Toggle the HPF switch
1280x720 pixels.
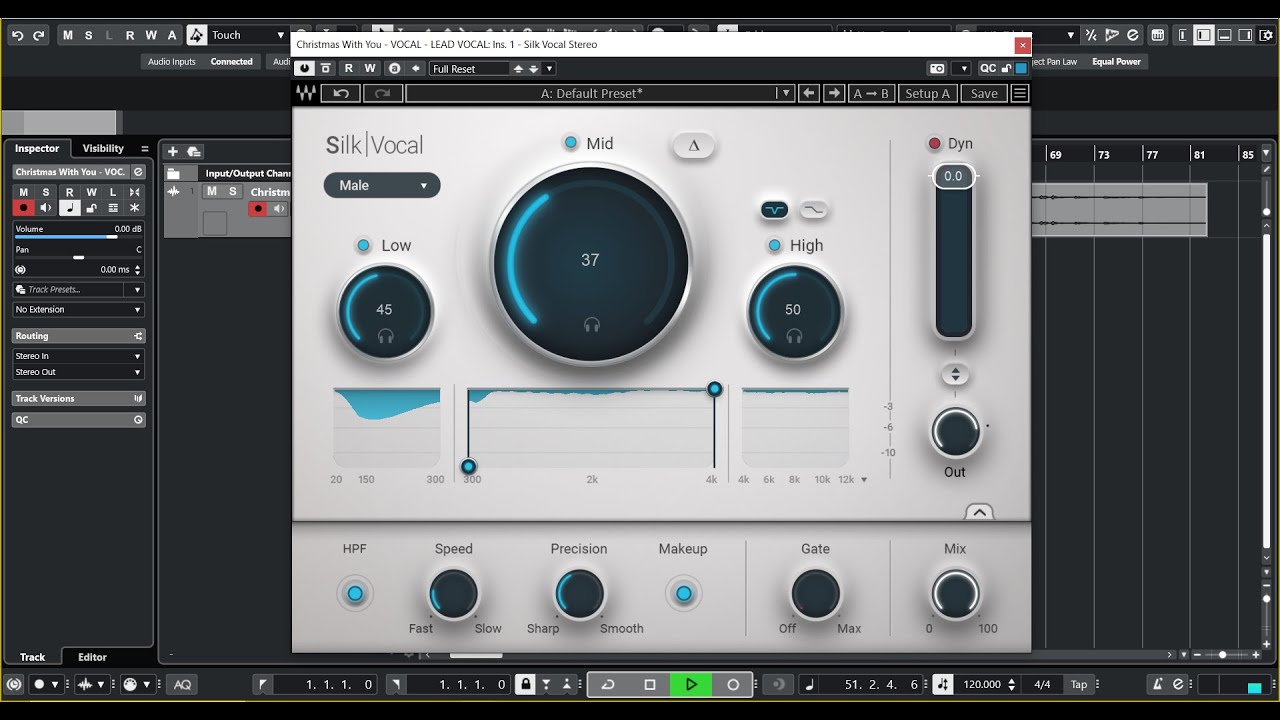pyautogui.click(x=354, y=594)
